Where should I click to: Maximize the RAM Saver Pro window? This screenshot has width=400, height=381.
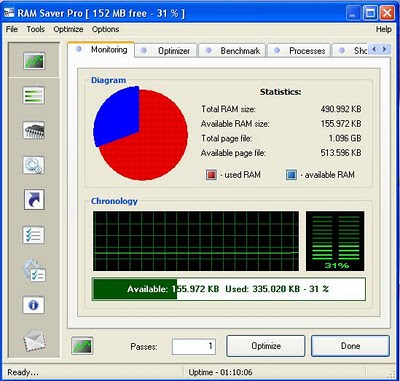click(370, 13)
